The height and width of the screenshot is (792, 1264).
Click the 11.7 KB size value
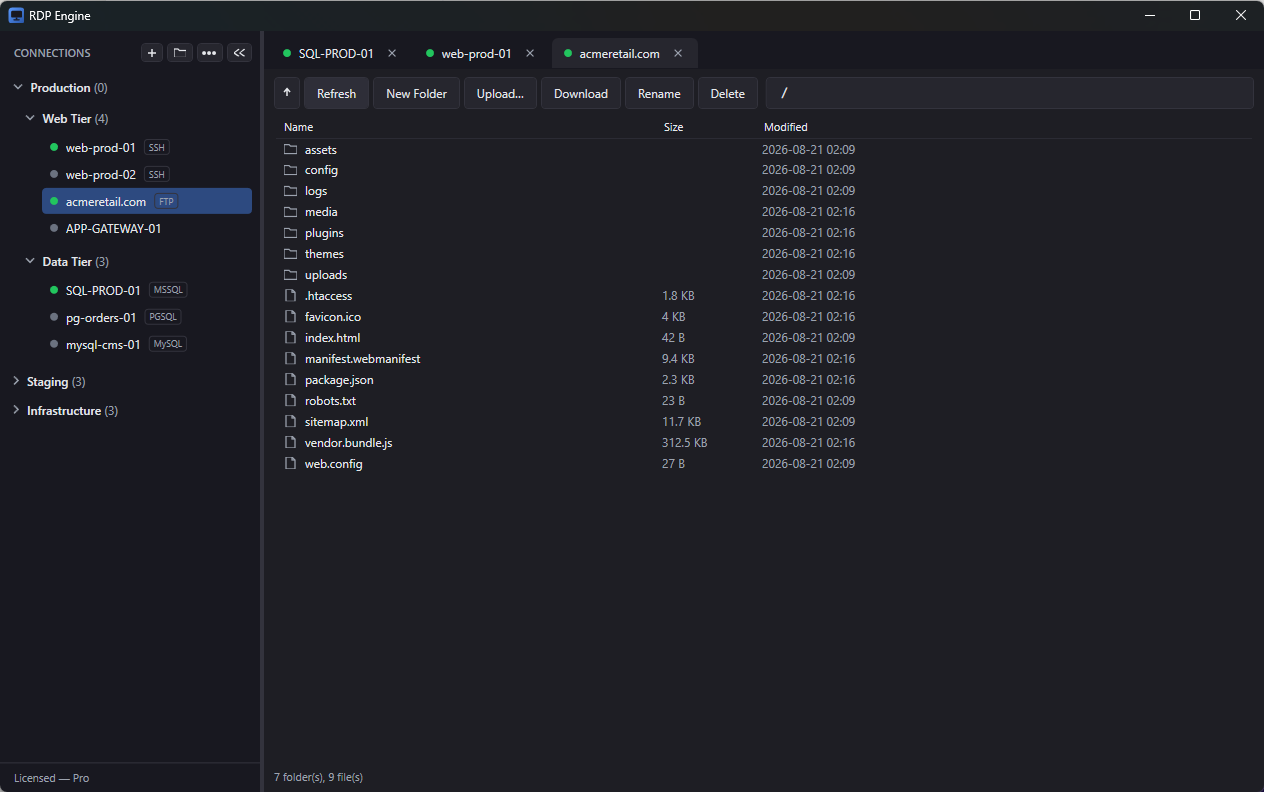[x=682, y=422]
